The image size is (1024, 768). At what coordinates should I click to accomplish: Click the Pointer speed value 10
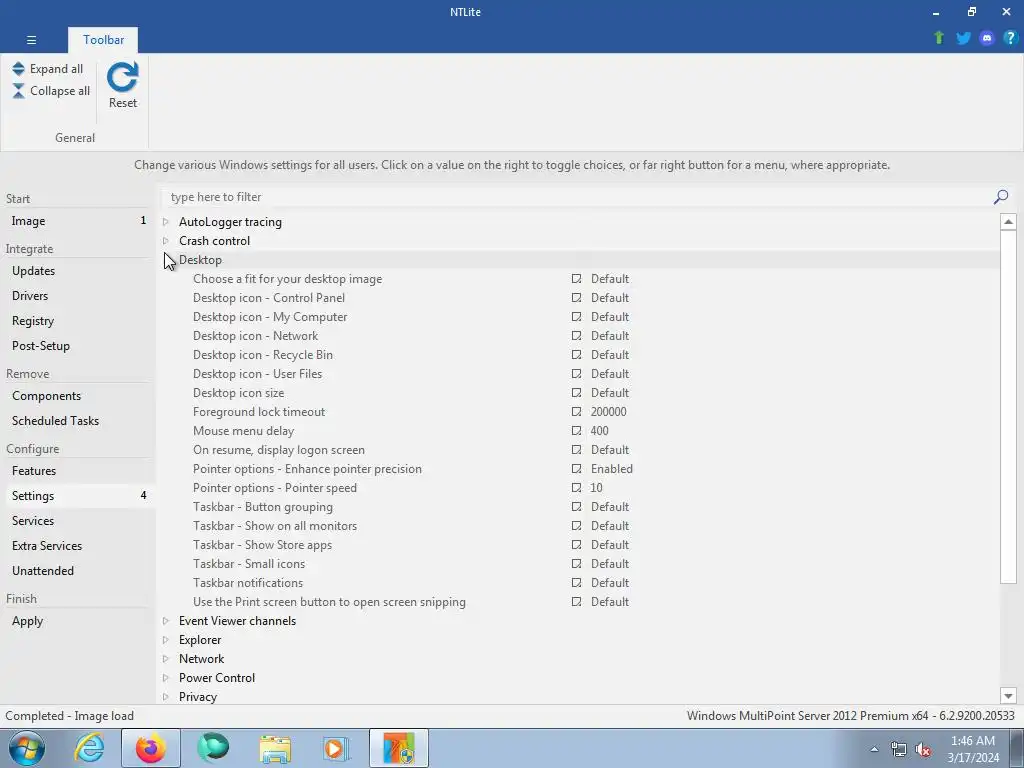point(596,488)
